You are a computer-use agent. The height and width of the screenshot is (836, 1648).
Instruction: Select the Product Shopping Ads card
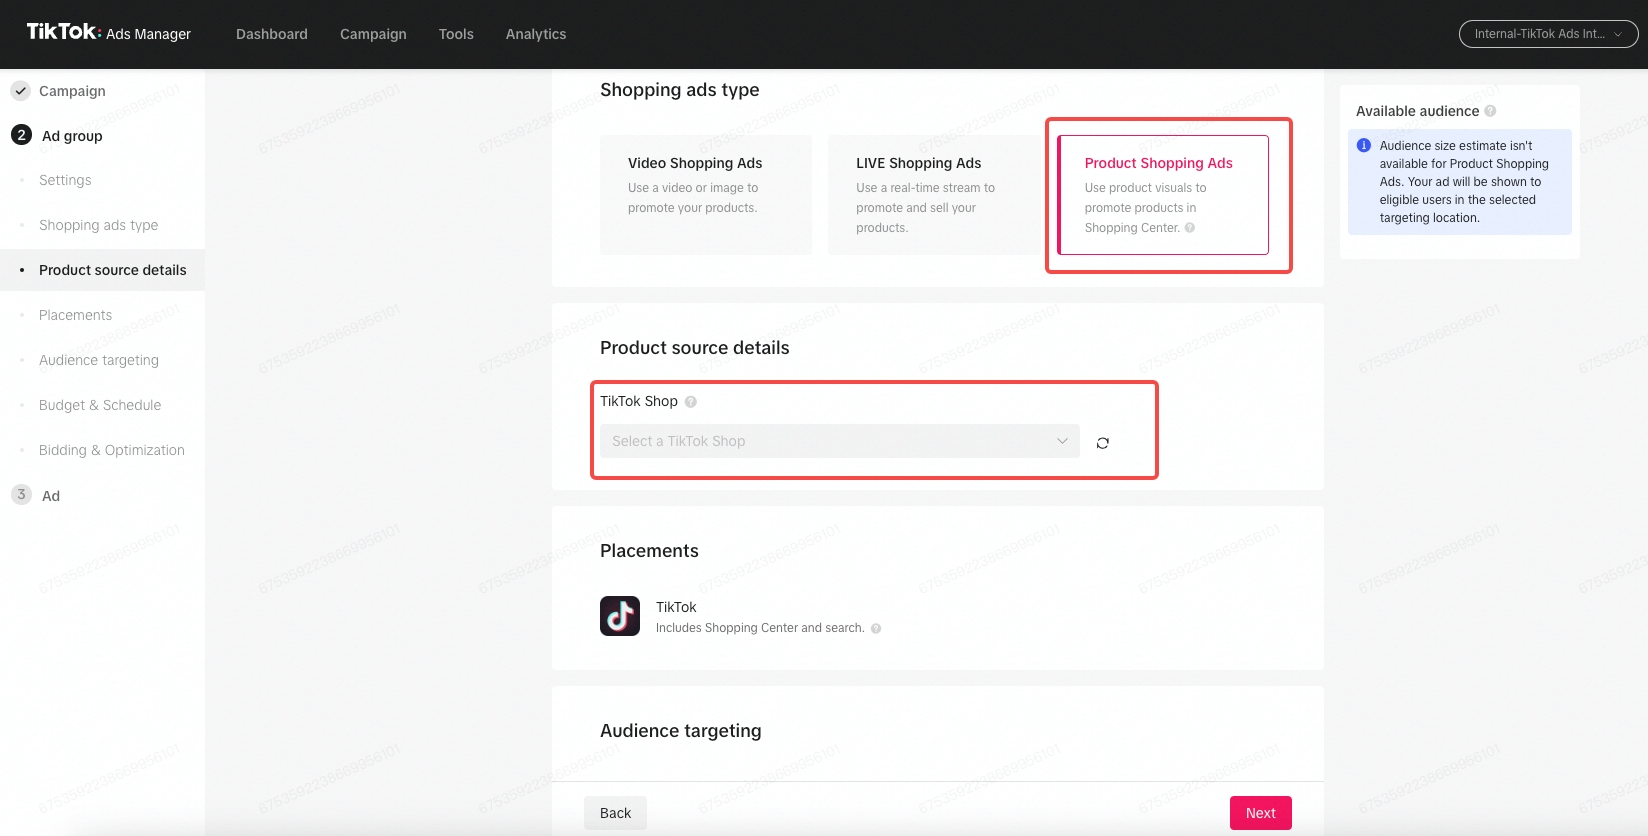1163,194
